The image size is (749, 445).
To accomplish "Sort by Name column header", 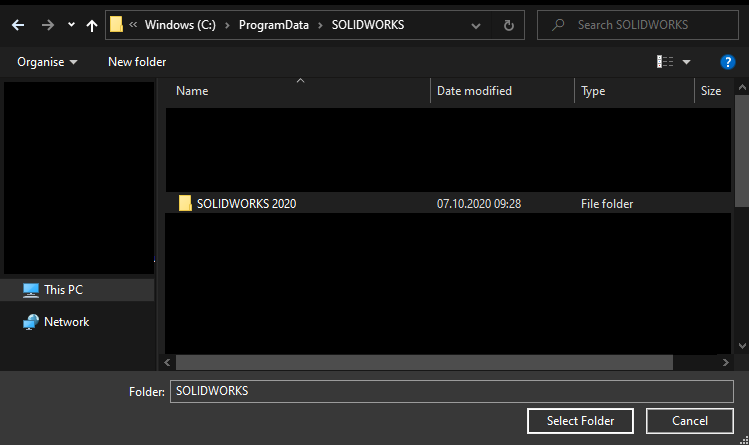I will click(x=192, y=91).
